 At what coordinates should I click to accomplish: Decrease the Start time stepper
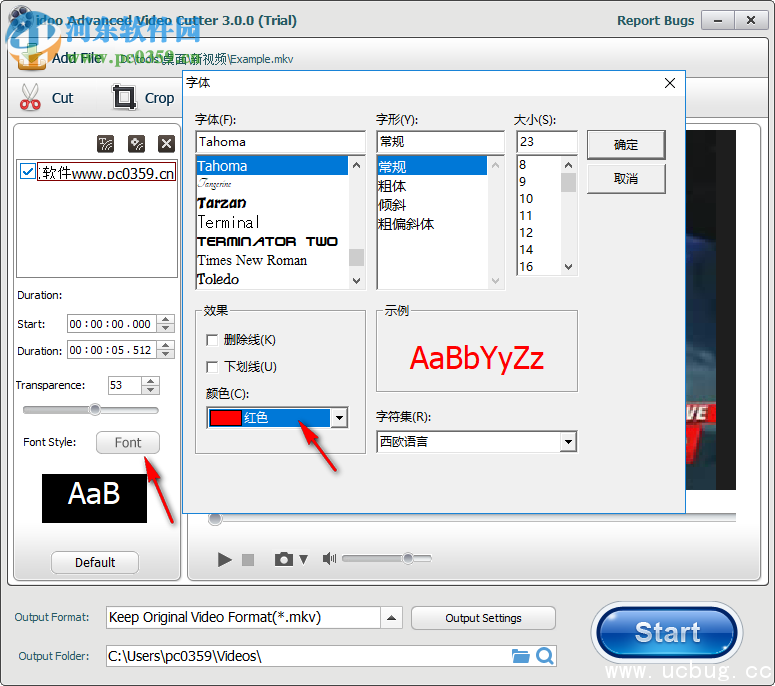point(166,328)
